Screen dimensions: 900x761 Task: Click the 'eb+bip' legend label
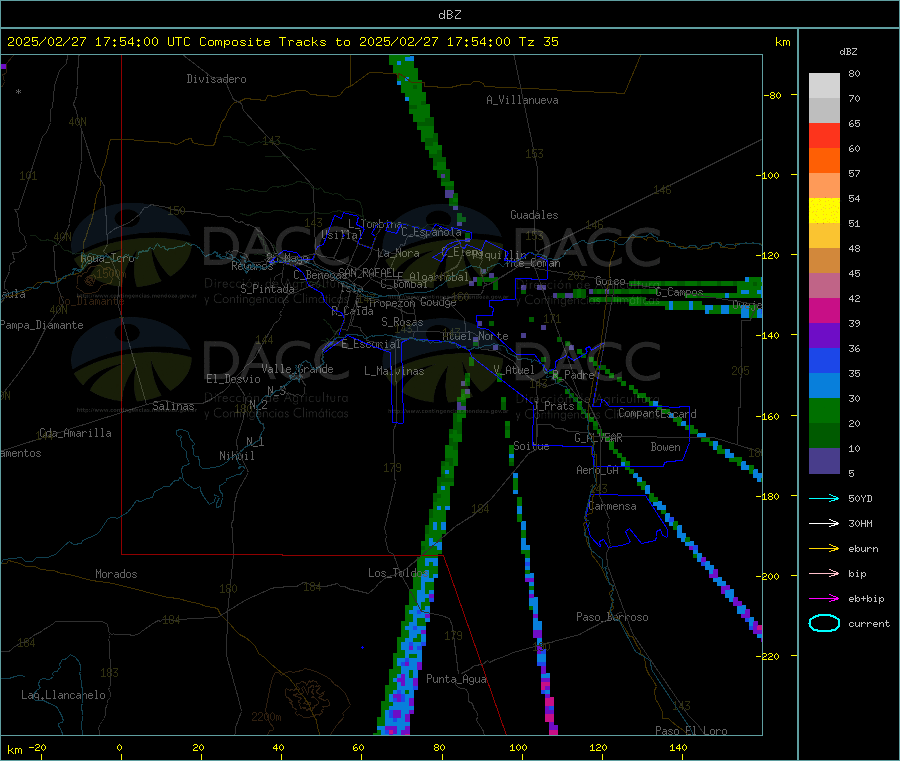(866, 599)
